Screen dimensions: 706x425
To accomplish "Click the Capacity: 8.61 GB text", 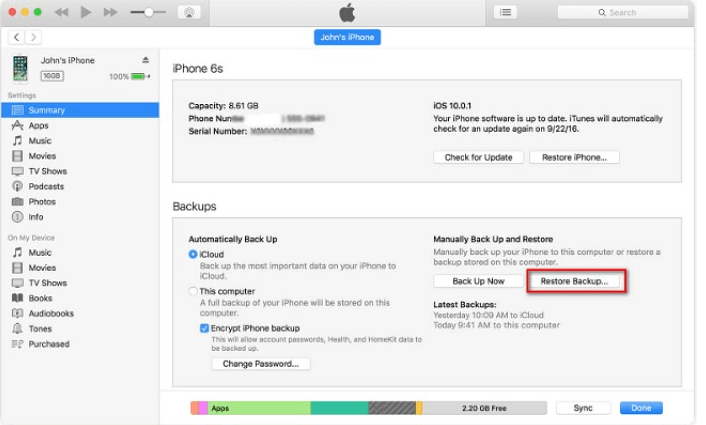I will pyautogui.click(x=223, y=106).
